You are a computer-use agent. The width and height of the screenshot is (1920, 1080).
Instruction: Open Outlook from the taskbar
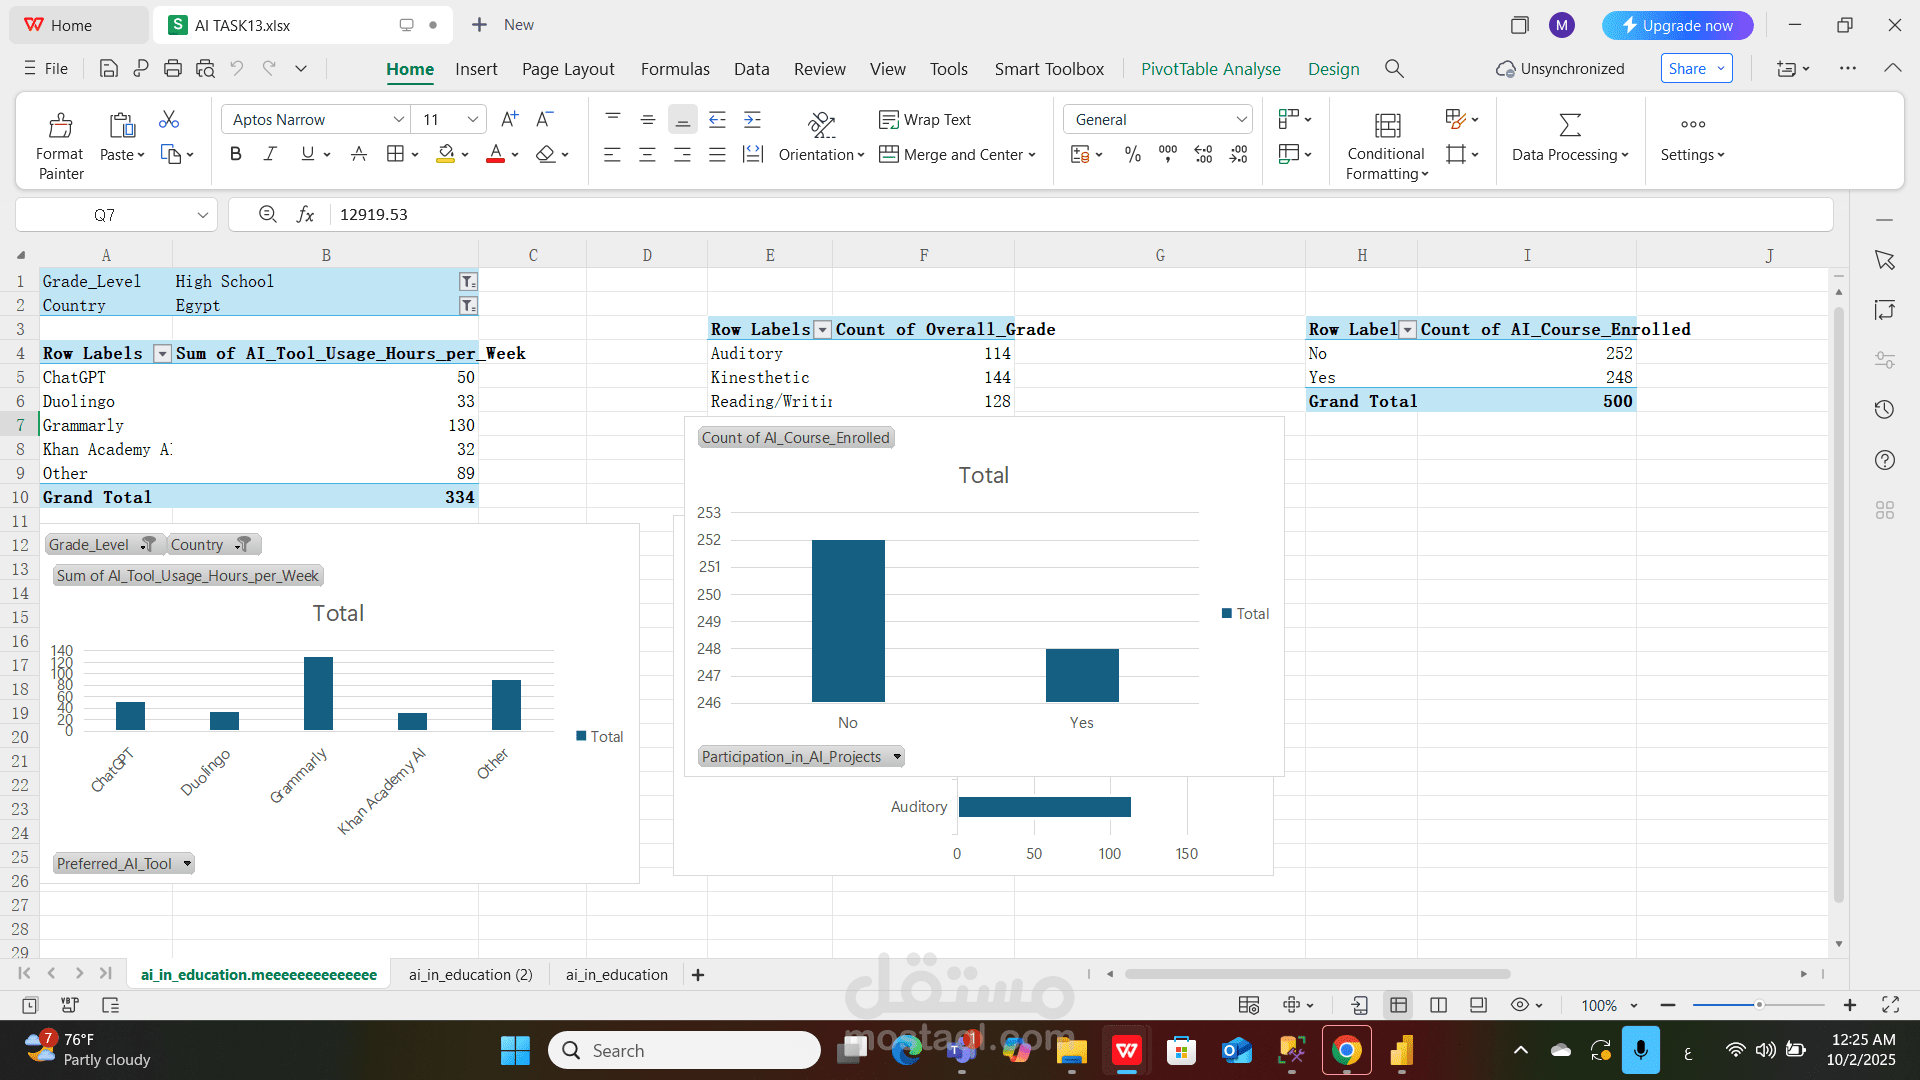pyautogui.click(x=1237, y=1050)
